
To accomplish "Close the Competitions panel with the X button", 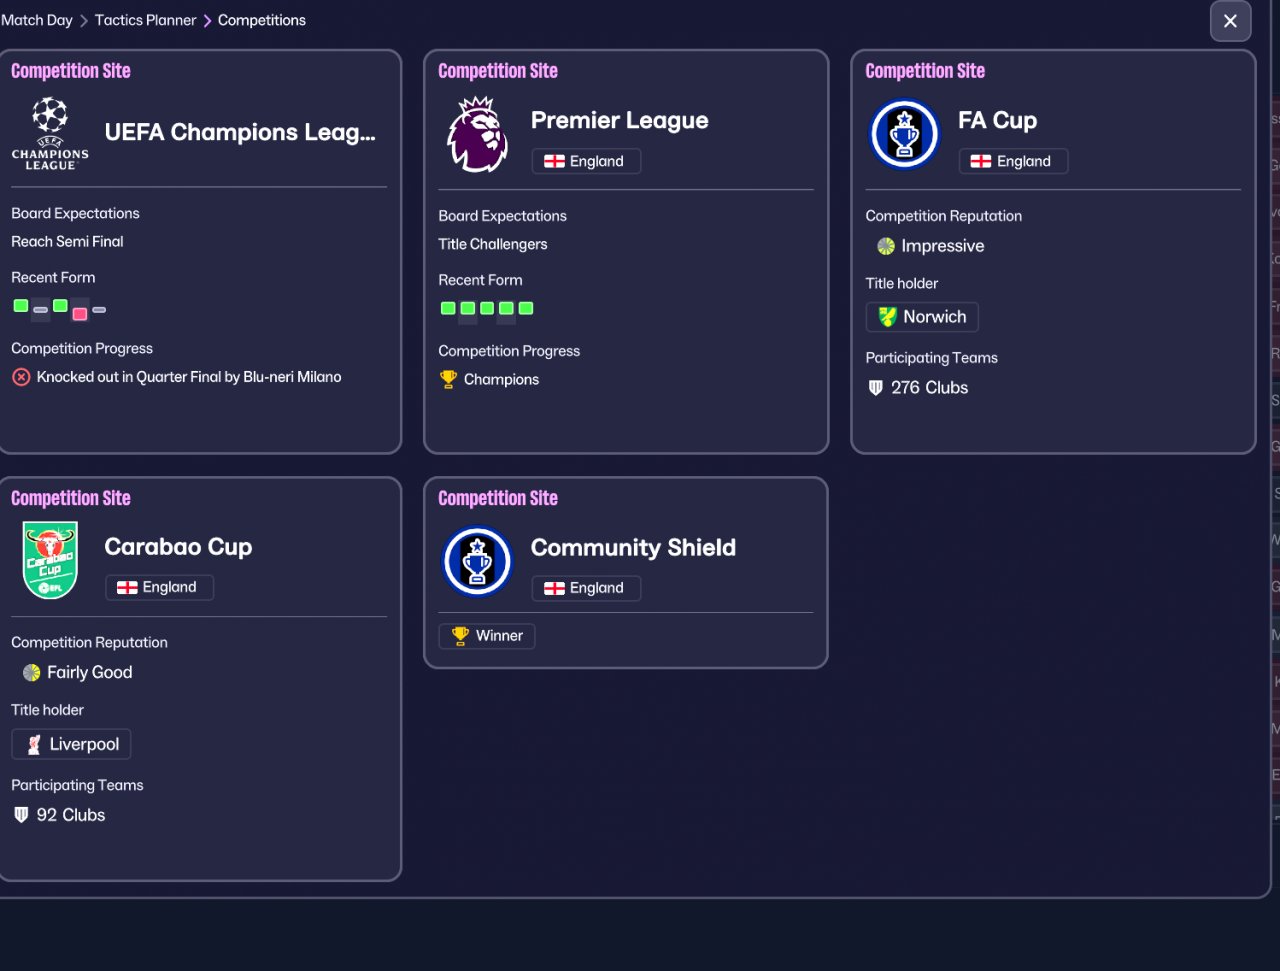I will coord(1230,21).
